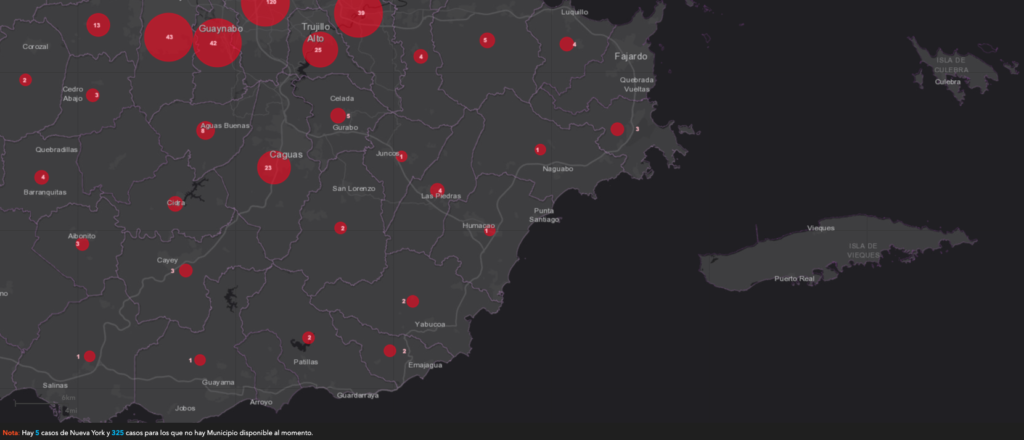The height and width of the screenshot is (440, 1024).
Task: Select the Juncos marker with 1 case
Action: pyautogui.click(x=402, y=157)
